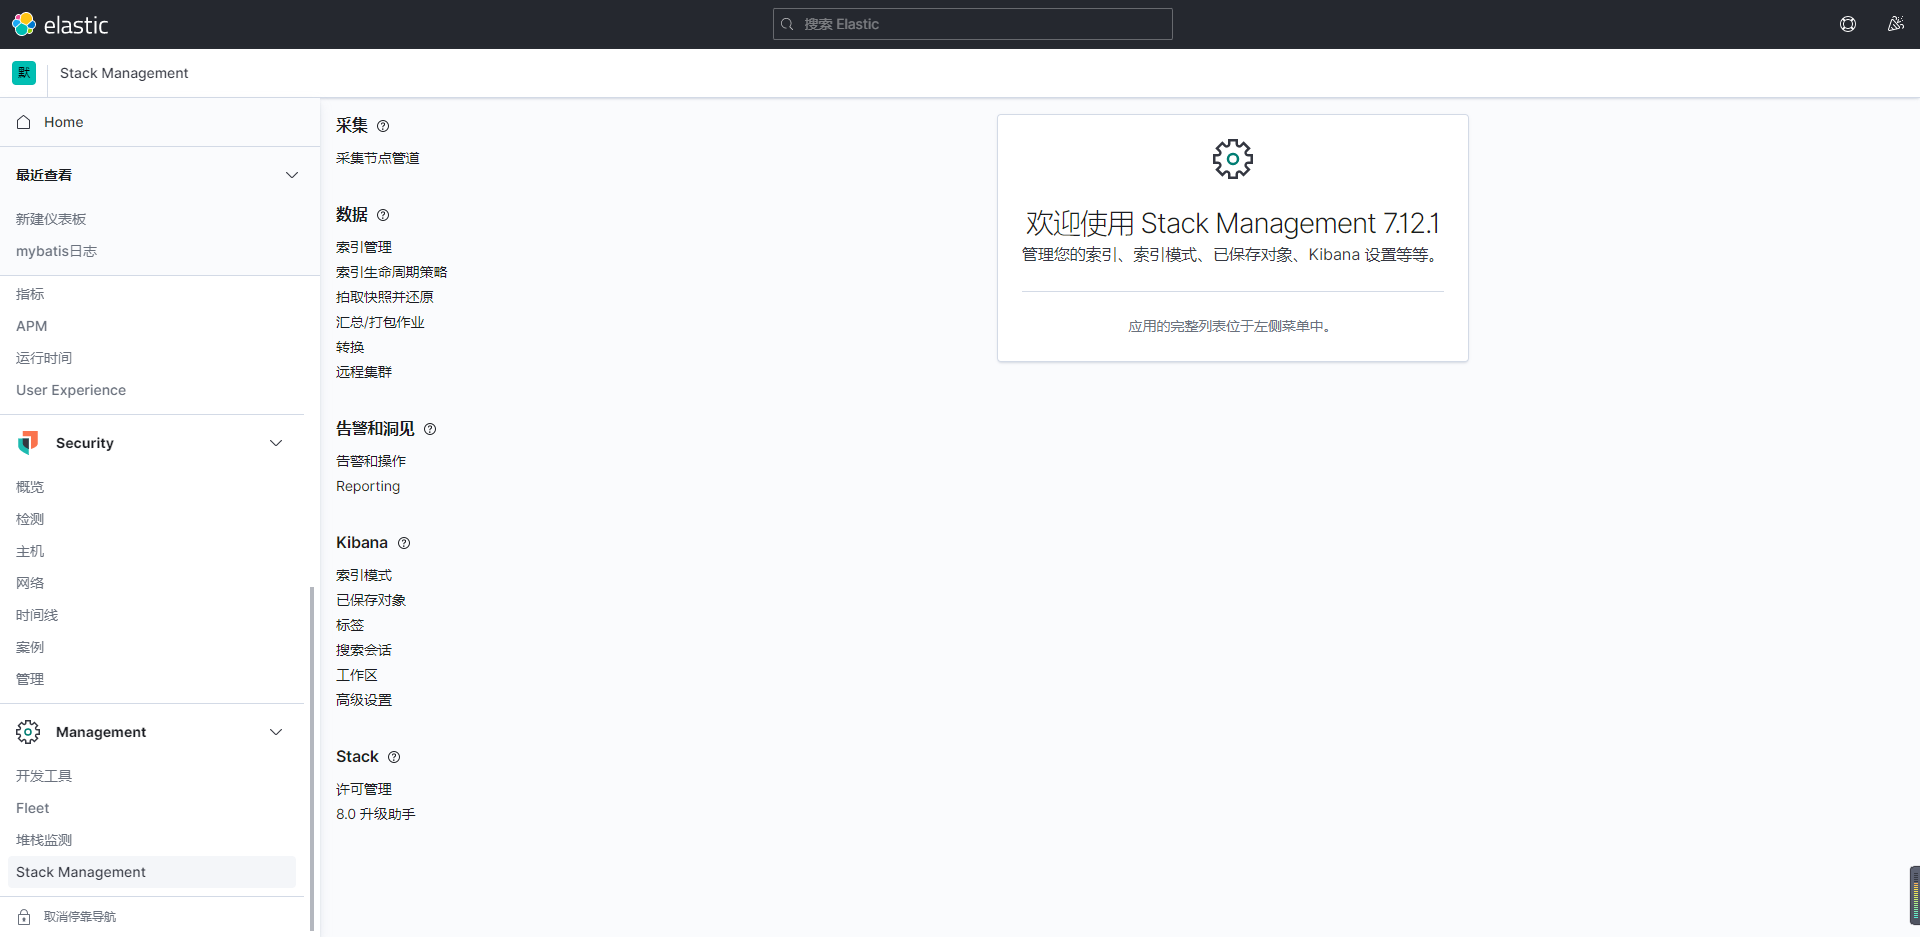Click help icon next to 告警和洞见 heading
This screenshot has height=937, width=1920.
(x=430, y=429)
